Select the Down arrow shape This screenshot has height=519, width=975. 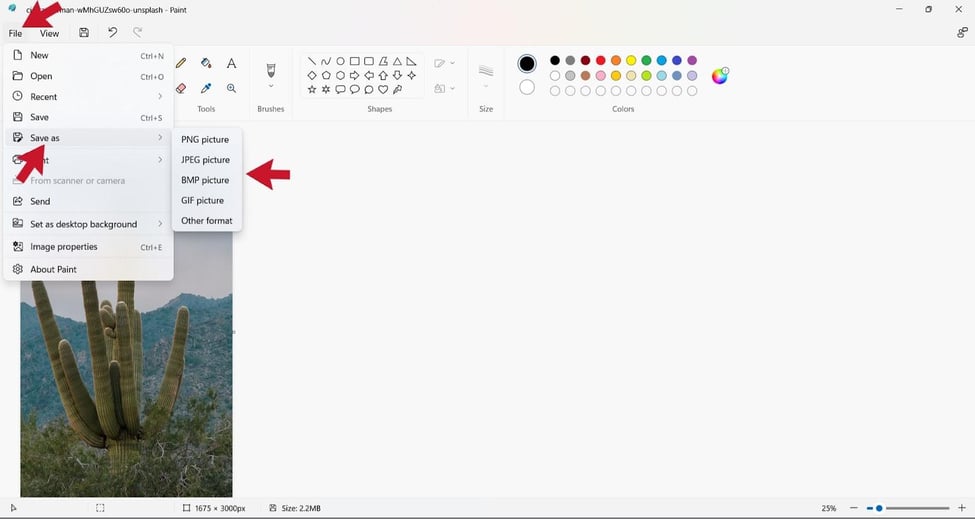(397, 75)
